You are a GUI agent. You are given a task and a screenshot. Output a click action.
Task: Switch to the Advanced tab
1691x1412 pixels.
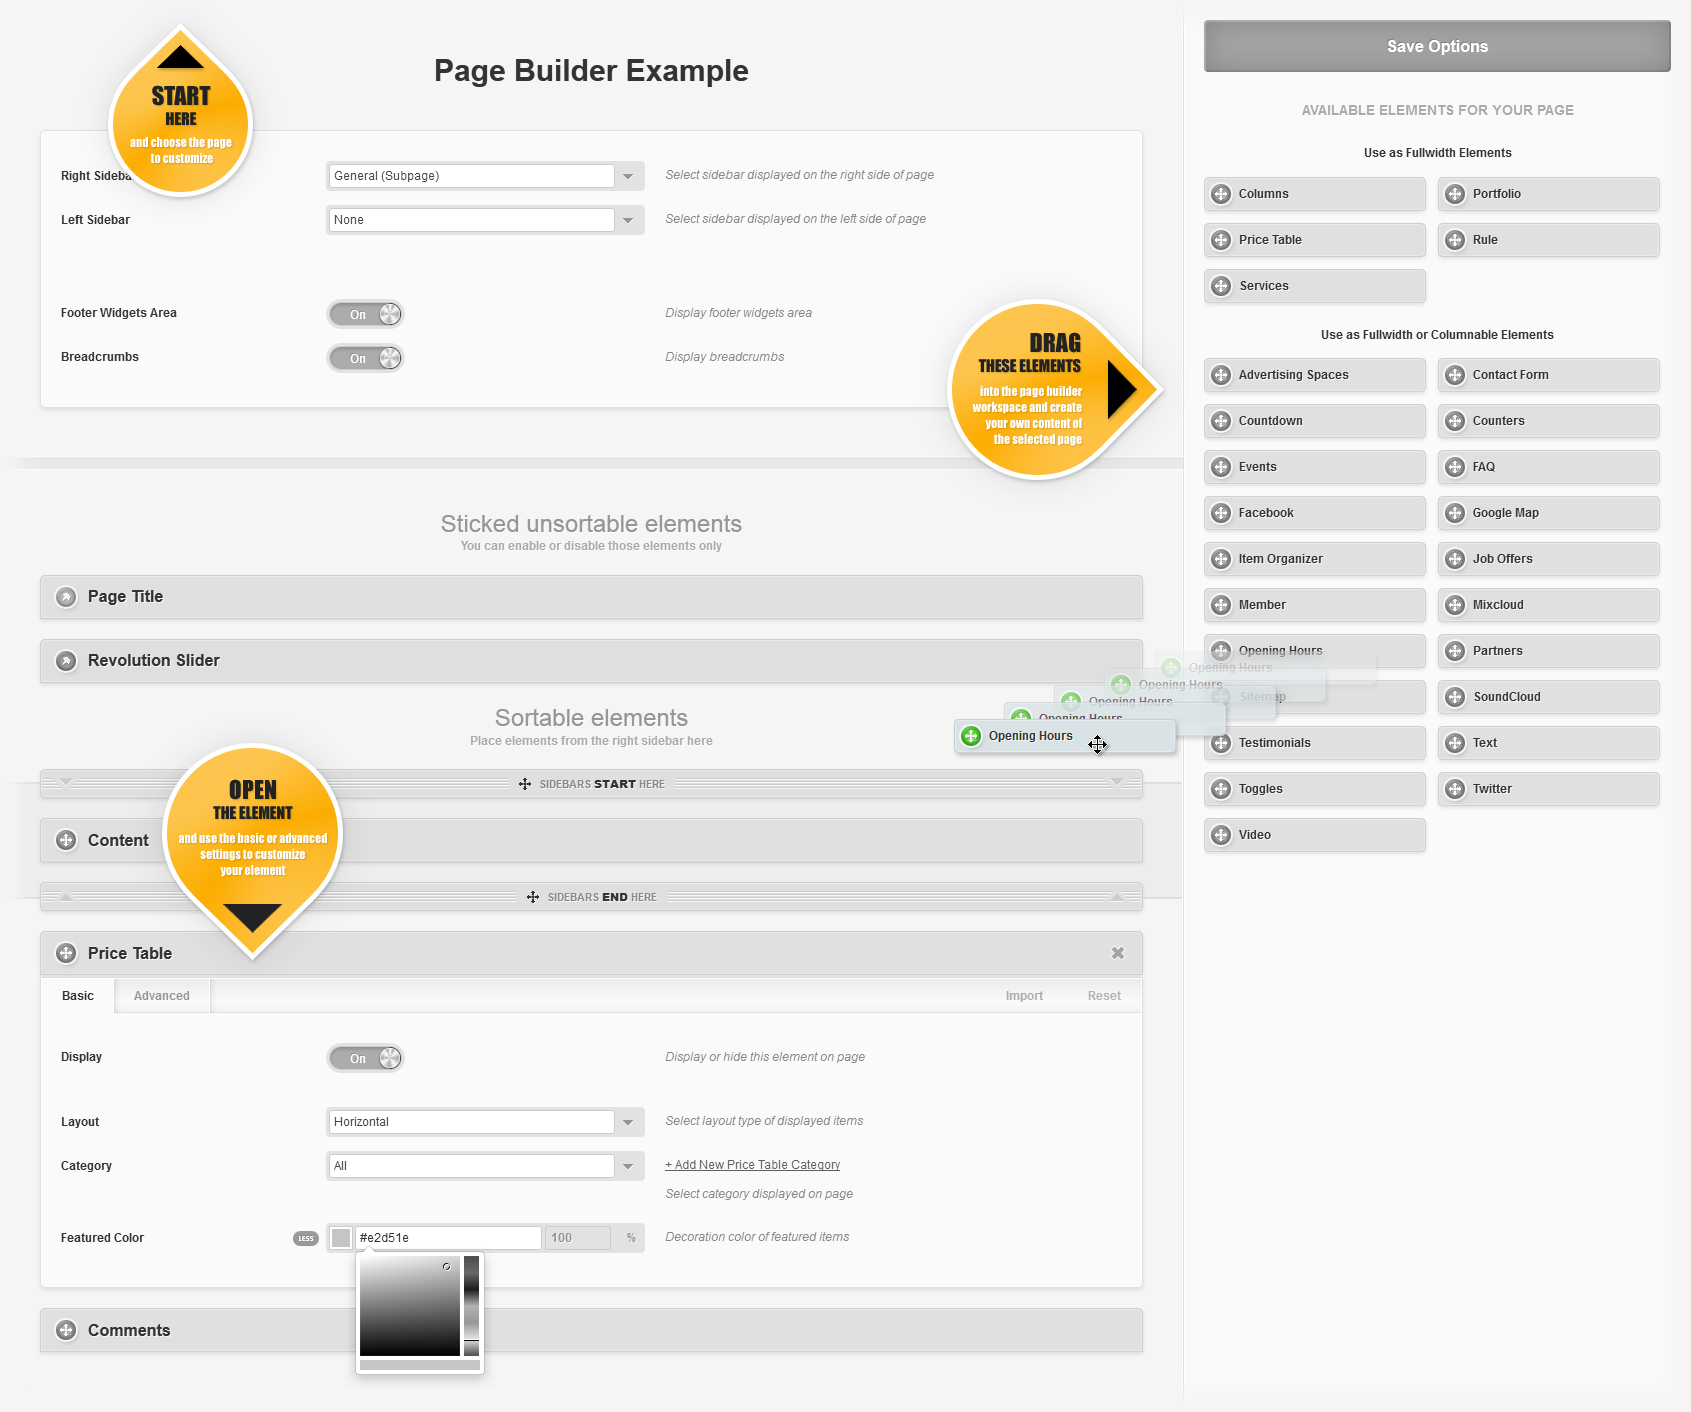tap(162, 996)
